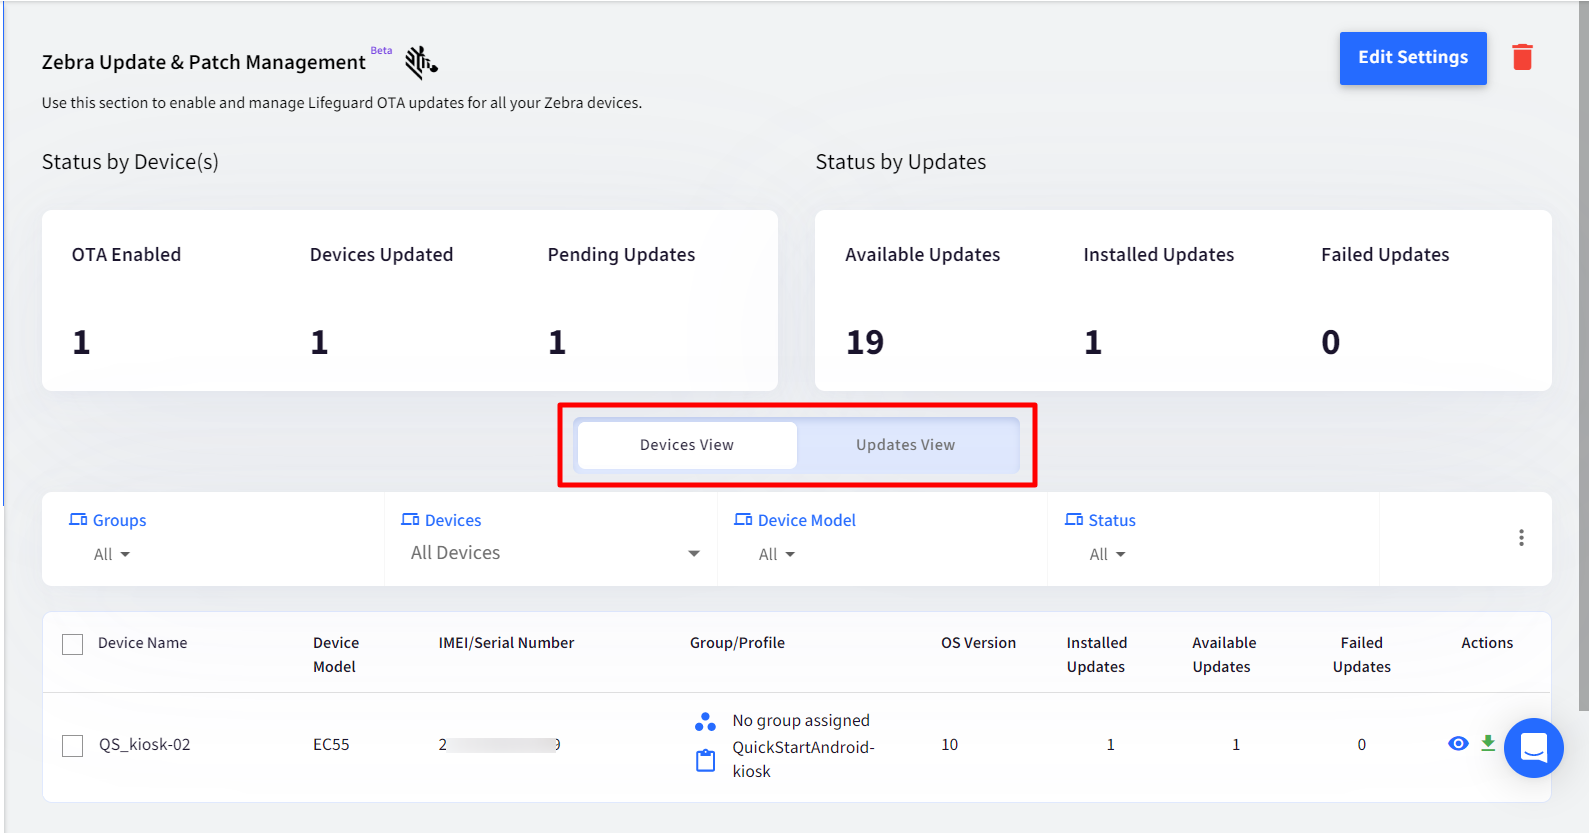Click the QS_kiosk-02 device name

pos(144,744)
